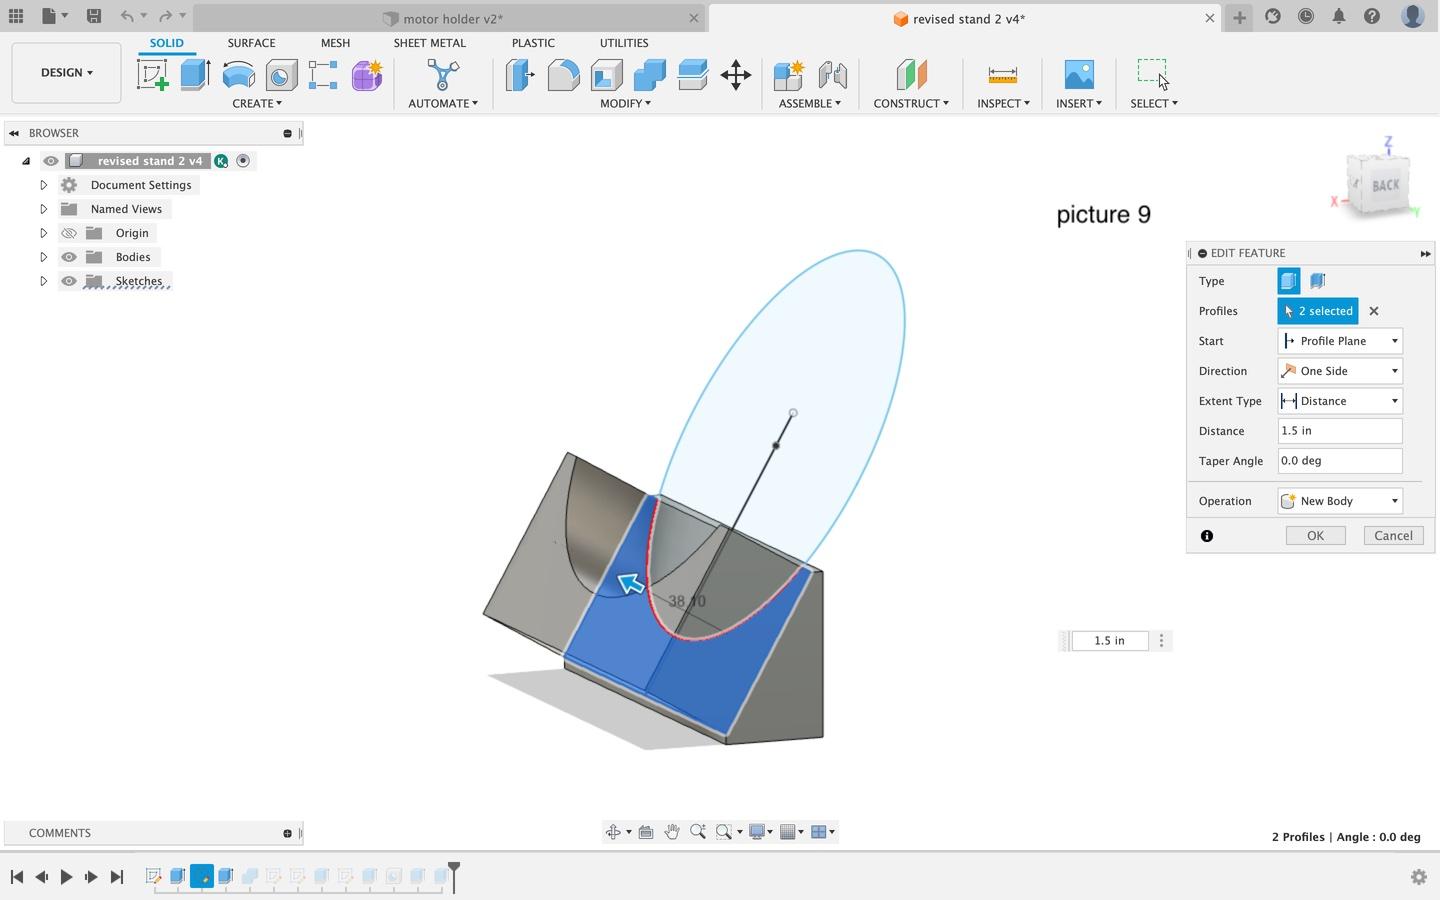The height and width of the screenshot is (900, 1440).
Task: Select the Hole tool
Action: (x=281, y=75)
